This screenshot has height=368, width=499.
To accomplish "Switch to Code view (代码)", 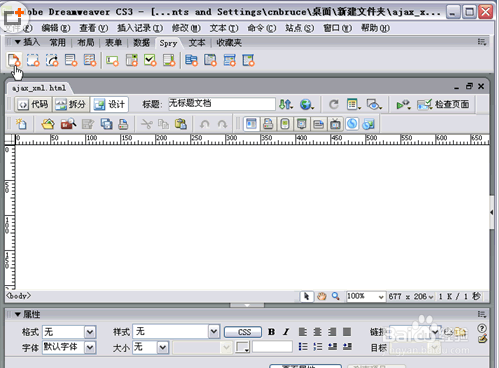I will (33, 105).
